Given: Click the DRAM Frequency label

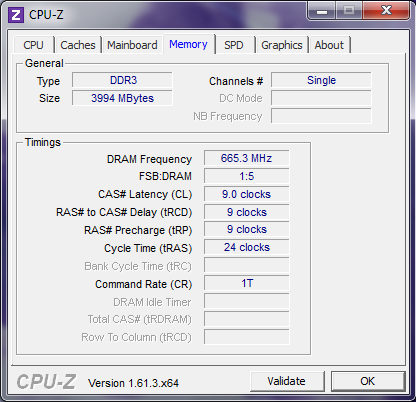Looking at the screenshot, I should point(149,159).
